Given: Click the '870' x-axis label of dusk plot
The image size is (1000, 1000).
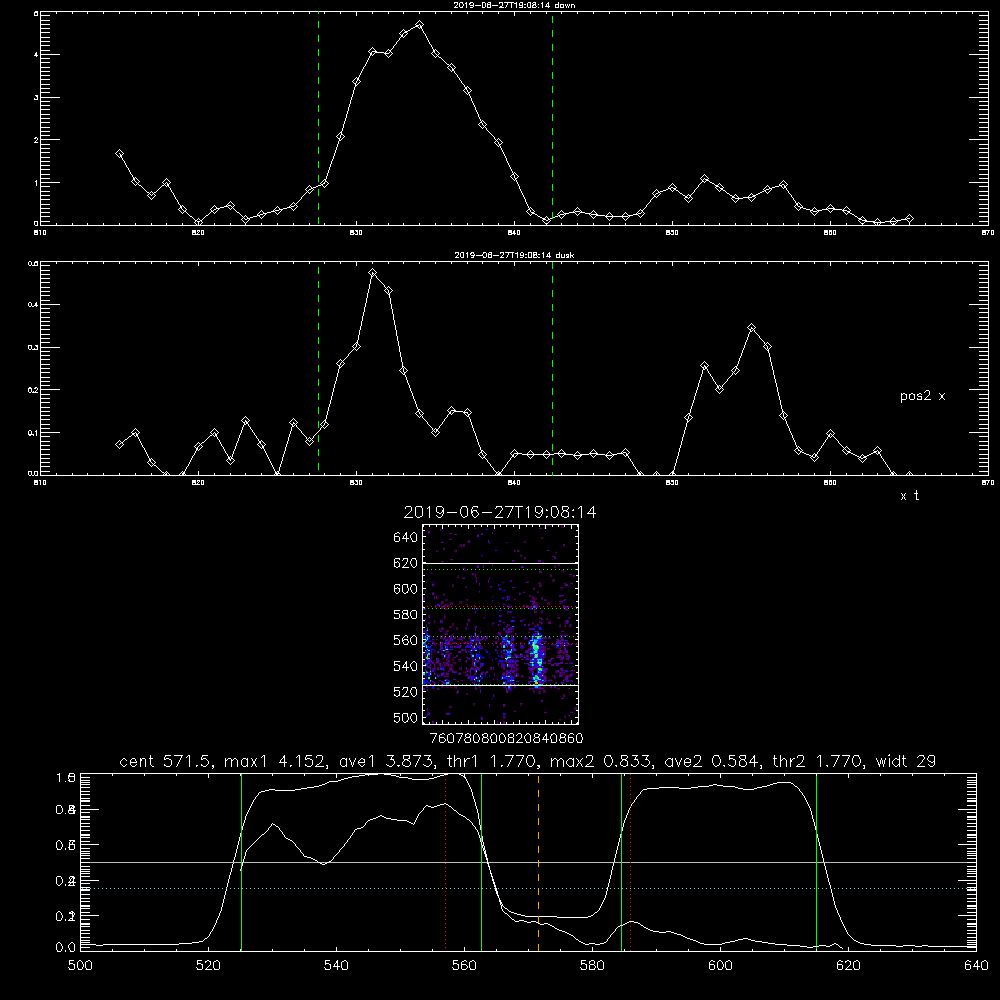Looking at the screenshot, I should pyautogui.click(x=988, y=483).
